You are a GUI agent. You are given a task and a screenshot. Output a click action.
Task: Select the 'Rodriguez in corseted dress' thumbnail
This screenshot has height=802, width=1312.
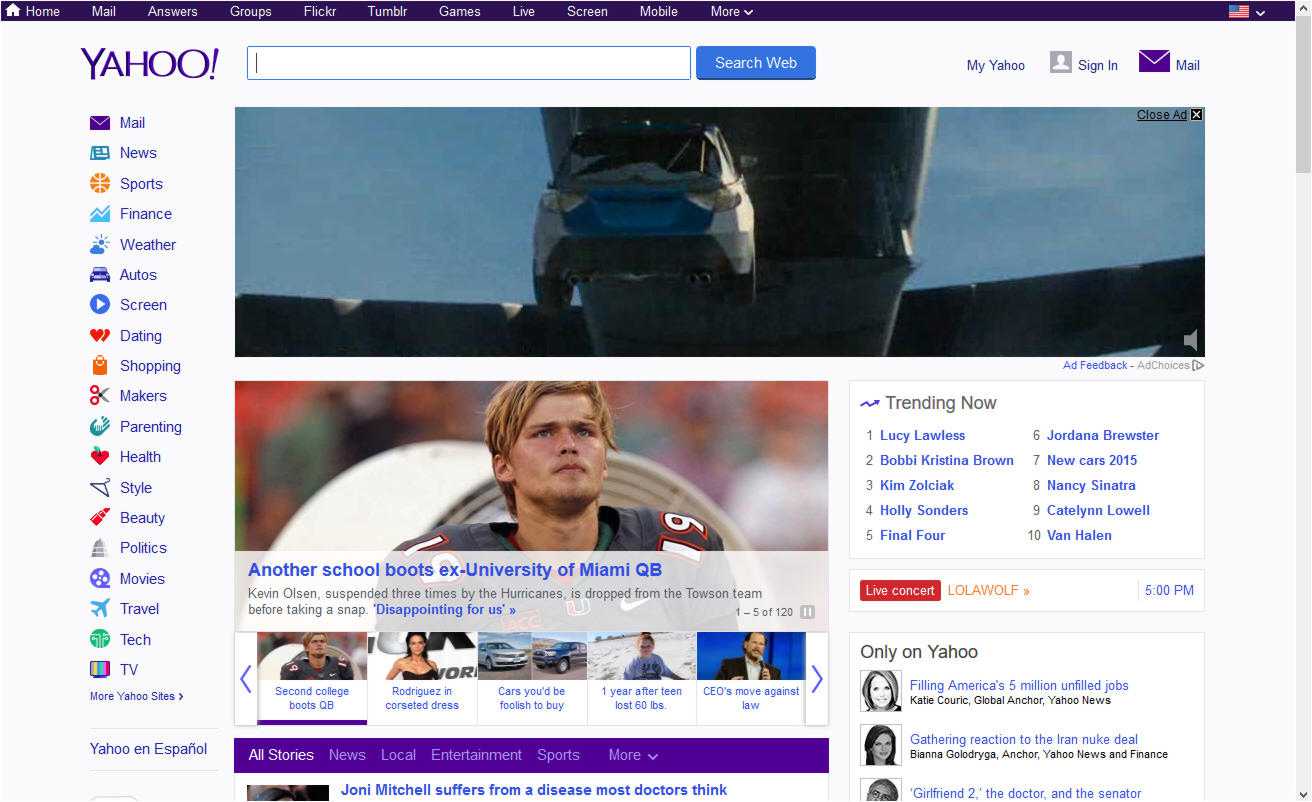422,677
